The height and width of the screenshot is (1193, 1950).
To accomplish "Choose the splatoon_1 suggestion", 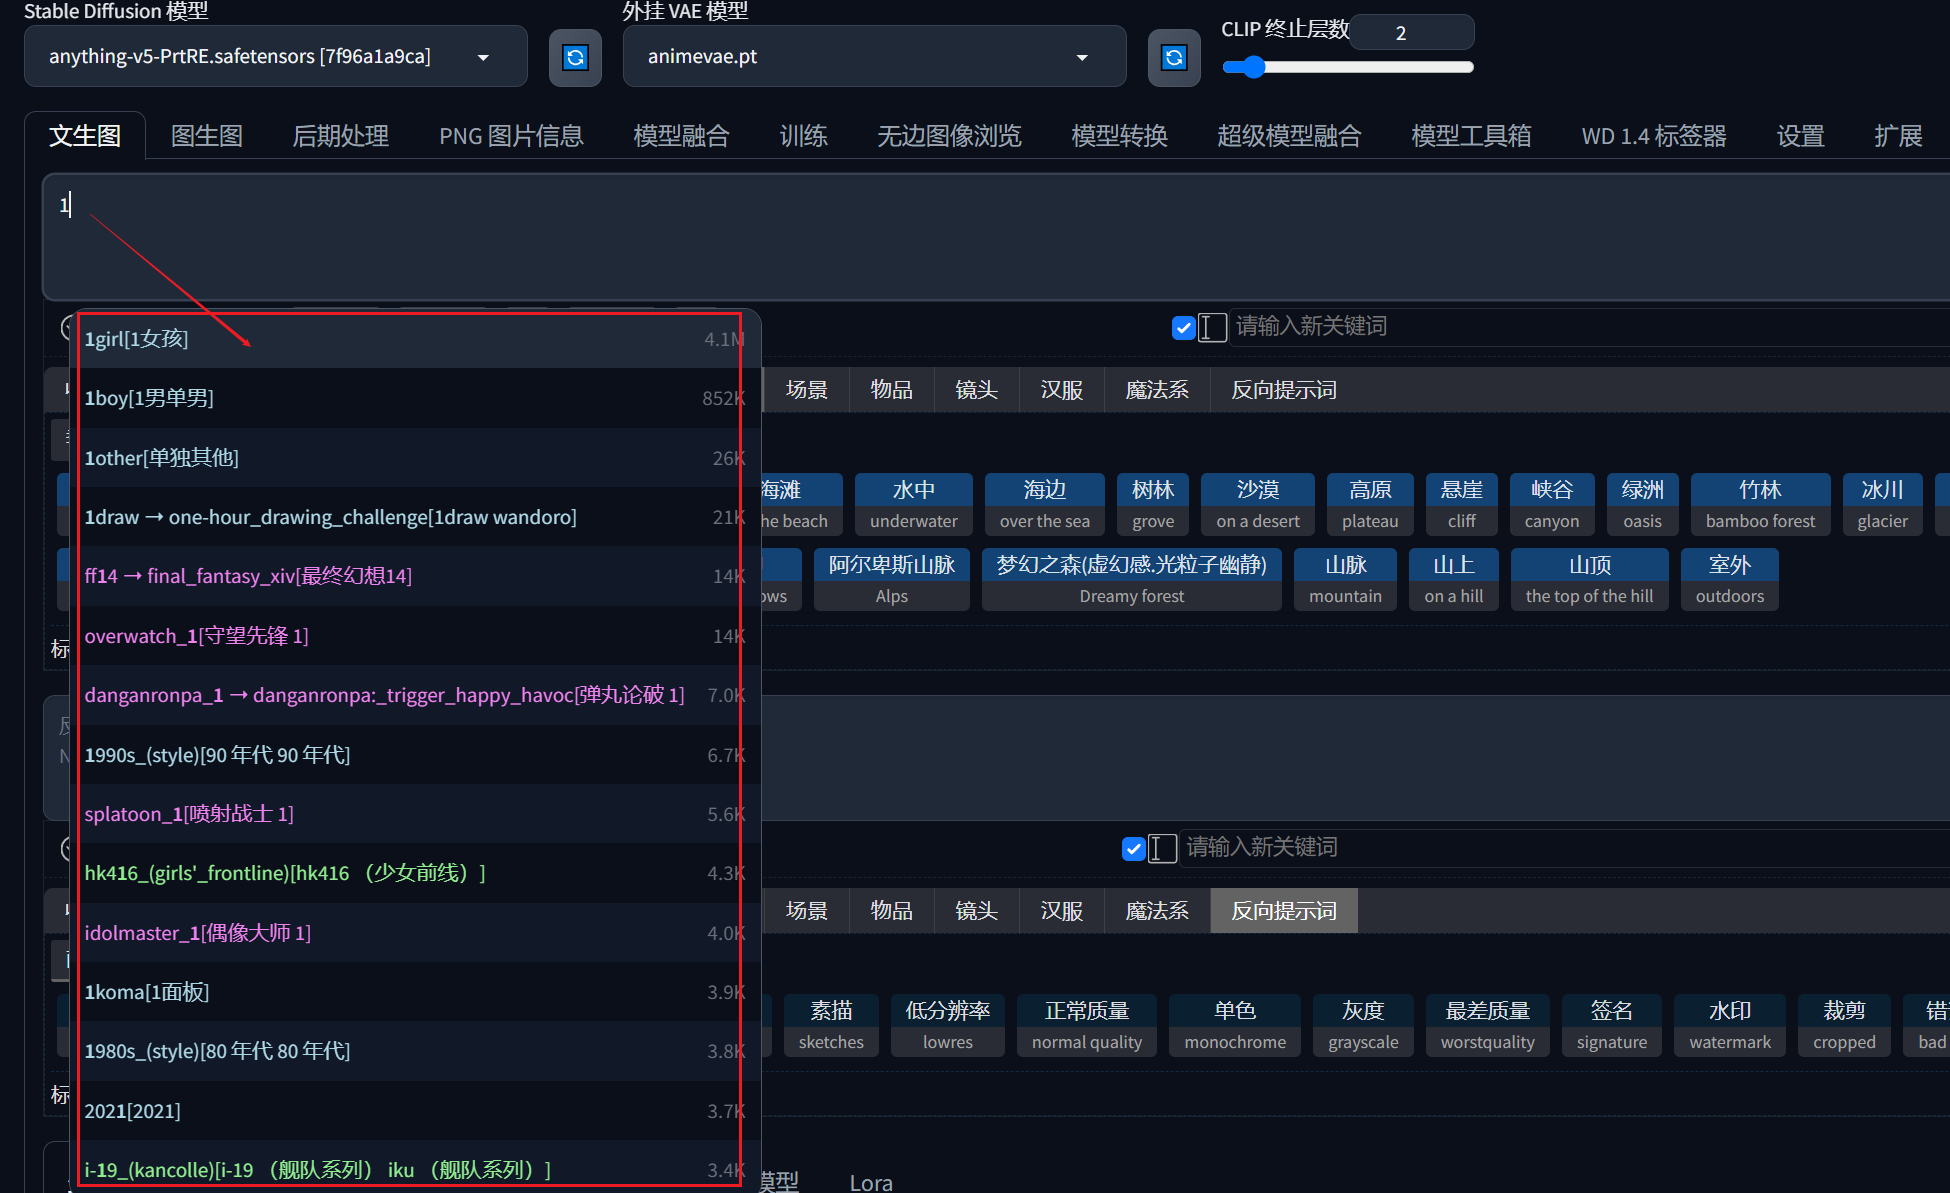I will (x=415, y=814).
